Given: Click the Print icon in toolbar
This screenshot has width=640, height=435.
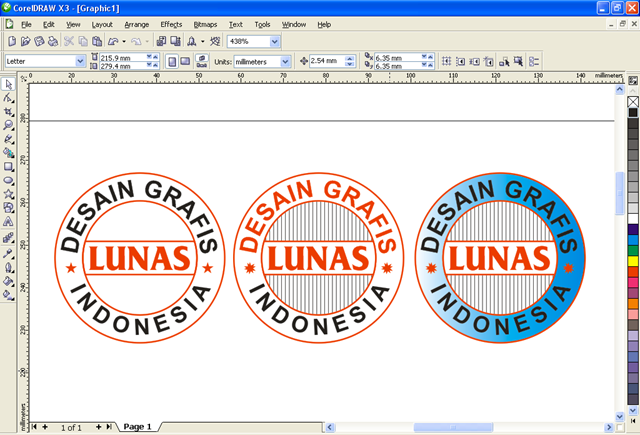Looking at the screenshot, I should click(x=52, y=42).
